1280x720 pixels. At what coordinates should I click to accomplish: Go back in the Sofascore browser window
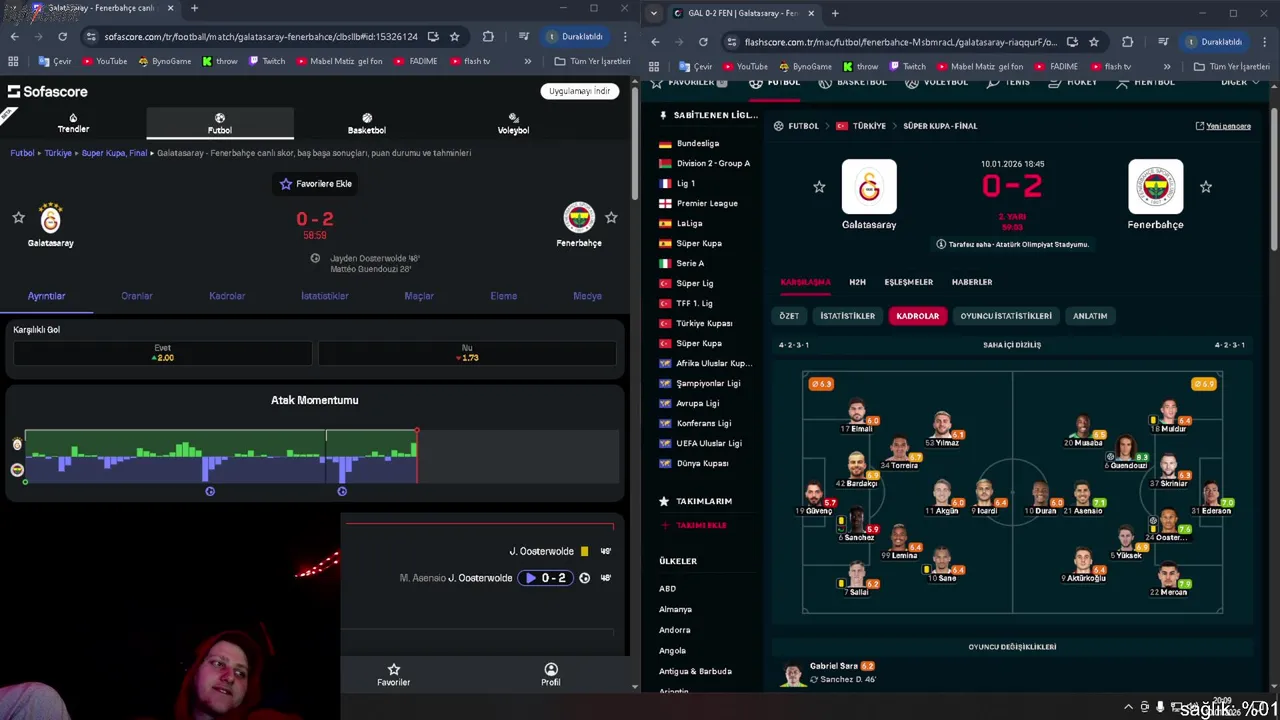(x=14, y=37)
